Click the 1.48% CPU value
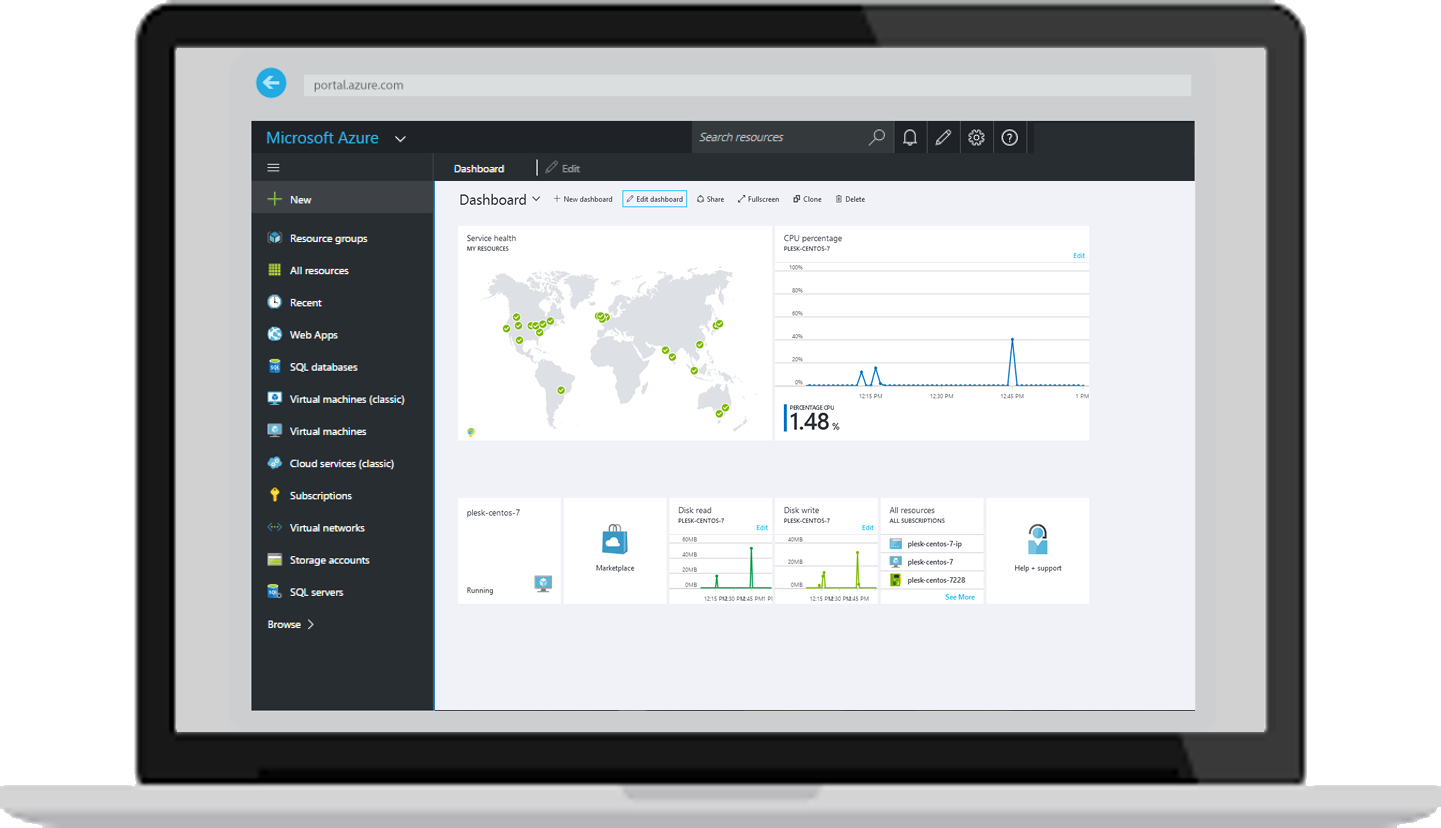Viewport: 1441px width, 828px height. coord(814,421)
